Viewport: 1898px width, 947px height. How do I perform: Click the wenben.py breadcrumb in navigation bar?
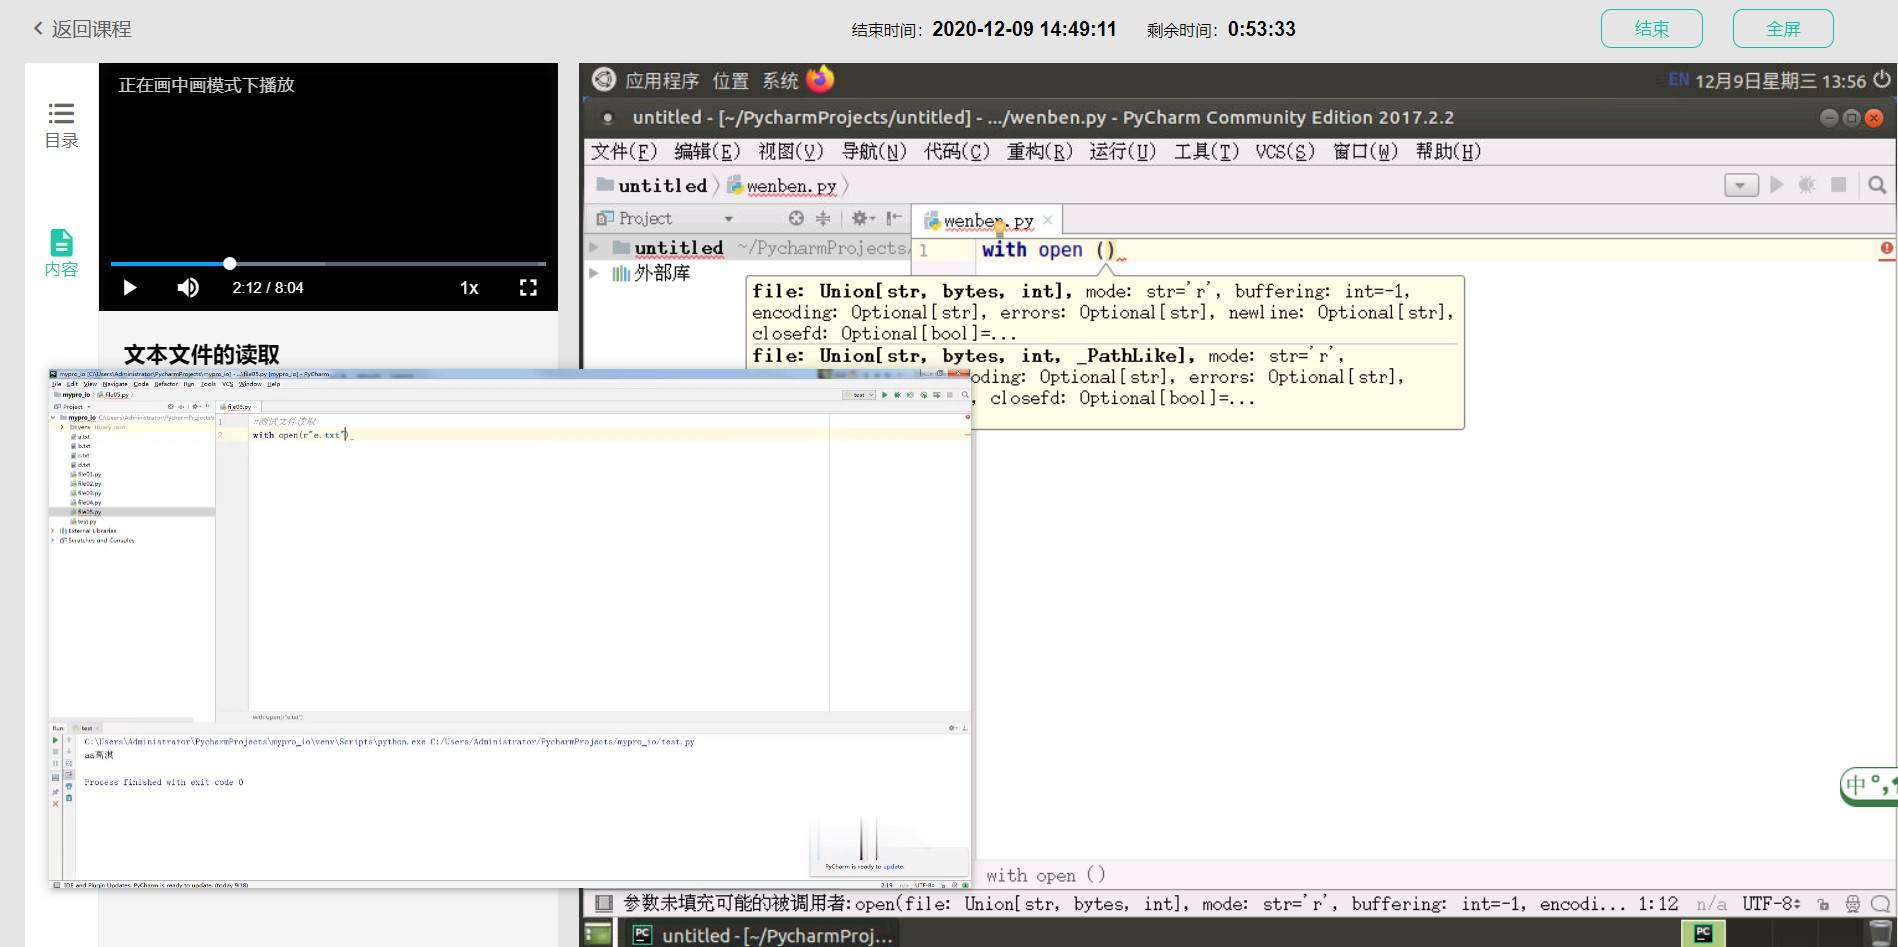pos(782,185)
